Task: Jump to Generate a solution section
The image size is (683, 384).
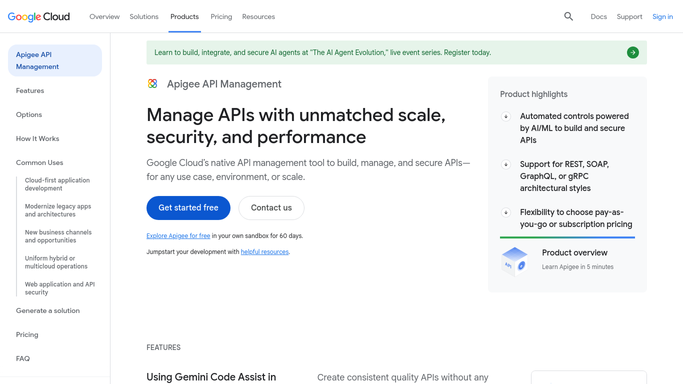Action: point(48,310)
